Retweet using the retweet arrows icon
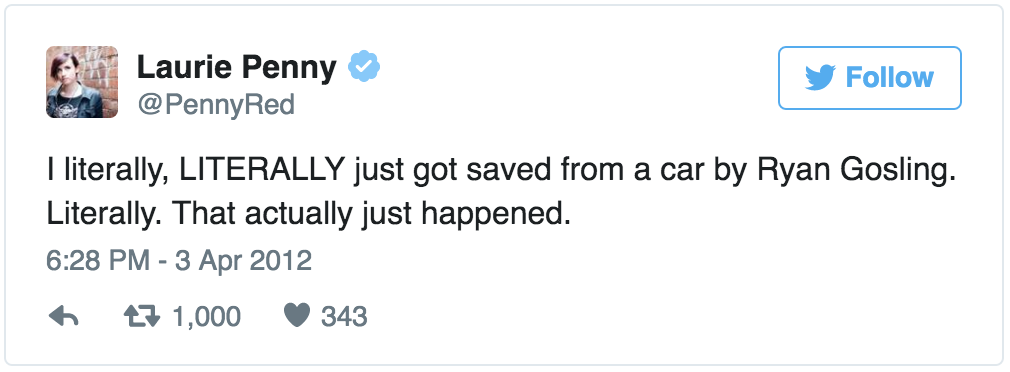Viewport: 1010px width, 372px height. pos(142,316)
